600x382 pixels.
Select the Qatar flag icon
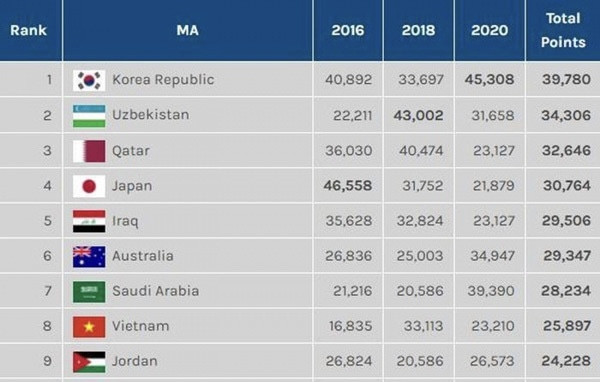pos(89,151)
